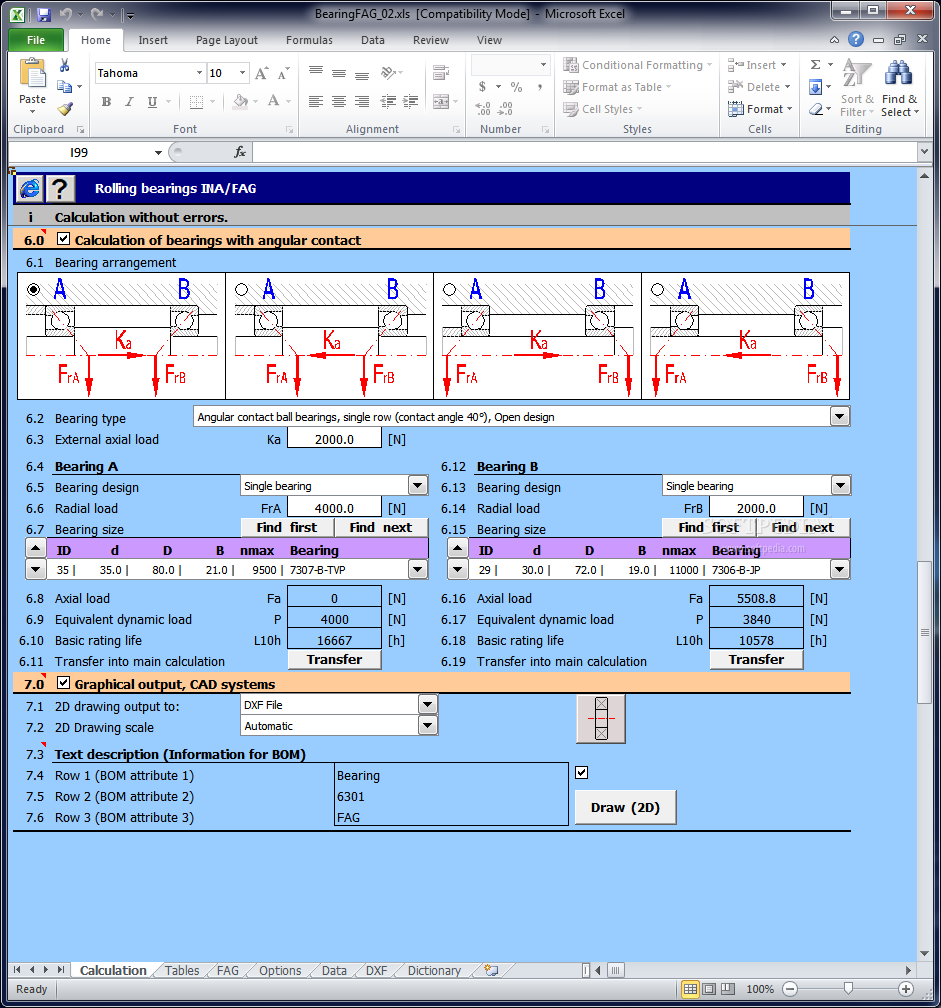Open Bearing B size list dropdown 7306-B-JP

point(839,569)
